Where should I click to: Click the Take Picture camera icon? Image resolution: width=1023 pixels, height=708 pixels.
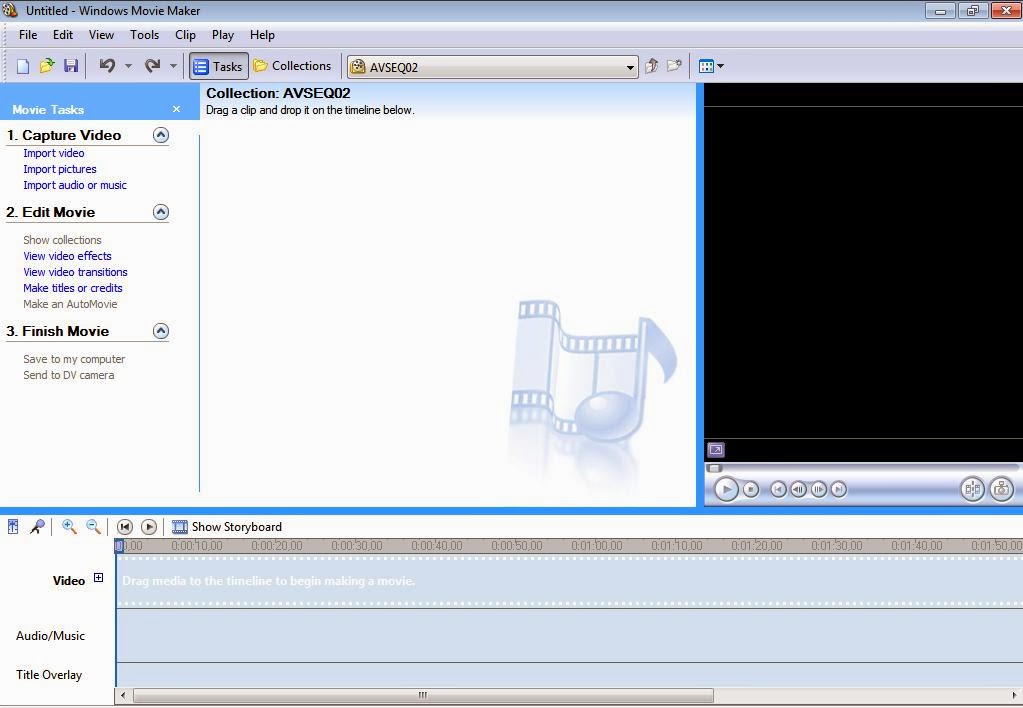[x=1001, y=489]
